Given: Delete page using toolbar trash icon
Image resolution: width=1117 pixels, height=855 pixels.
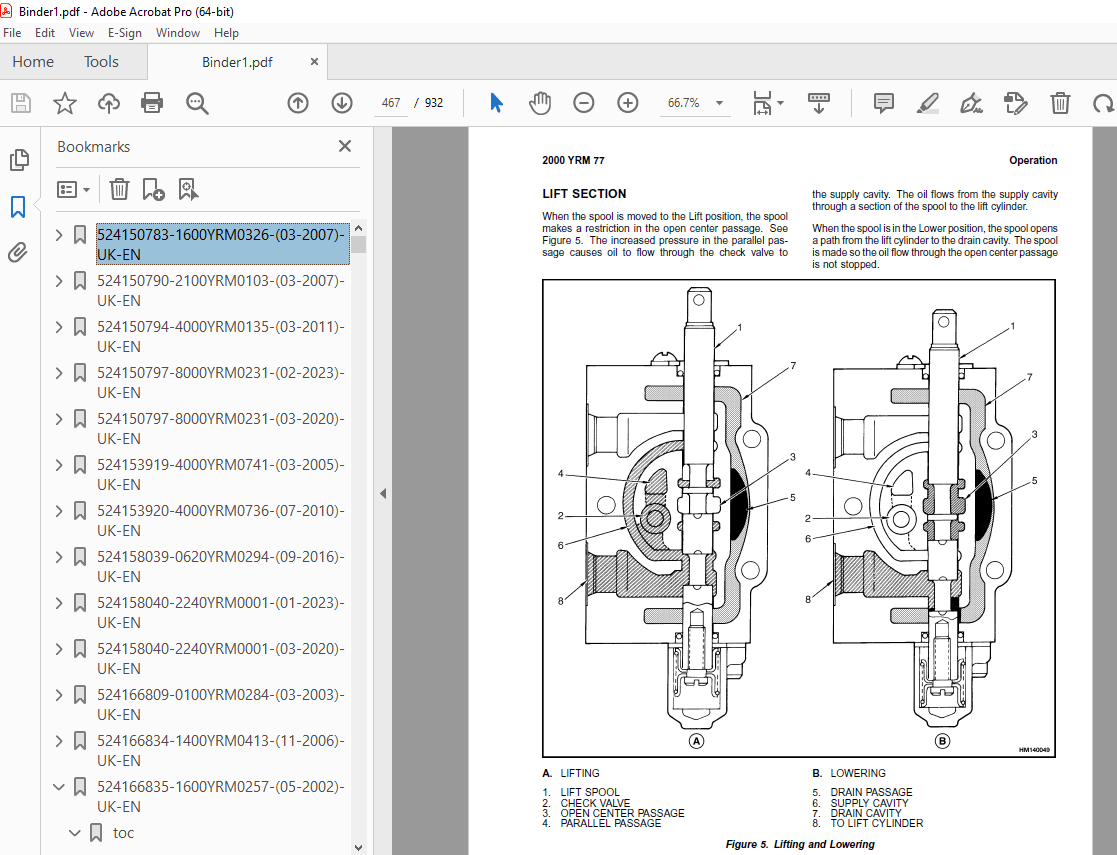Looking at the screenshot, I should pos(1060,103).
